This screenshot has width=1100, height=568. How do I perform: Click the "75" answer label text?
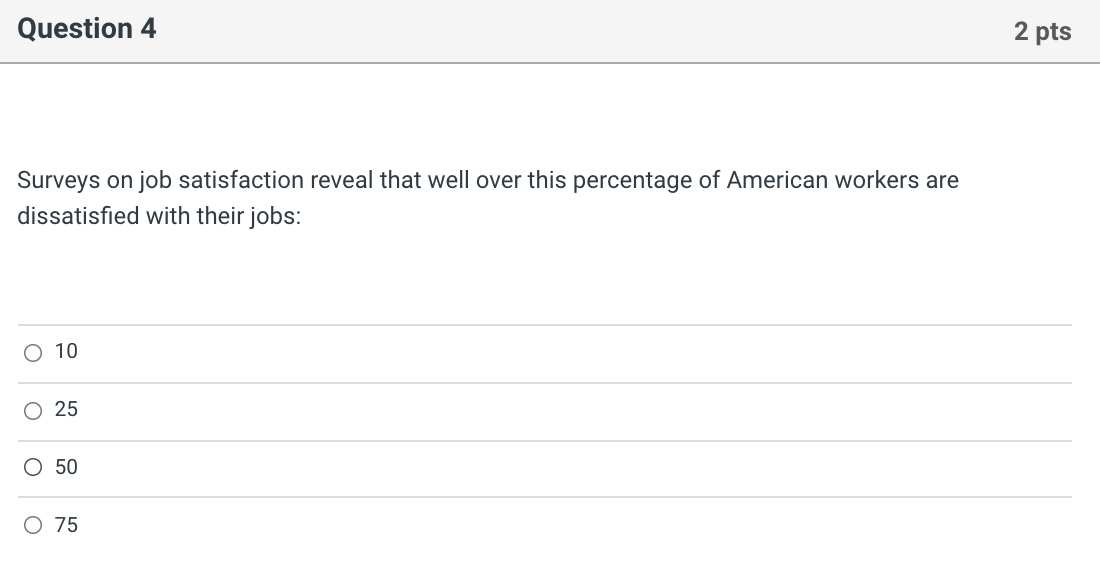pos(66,525)
